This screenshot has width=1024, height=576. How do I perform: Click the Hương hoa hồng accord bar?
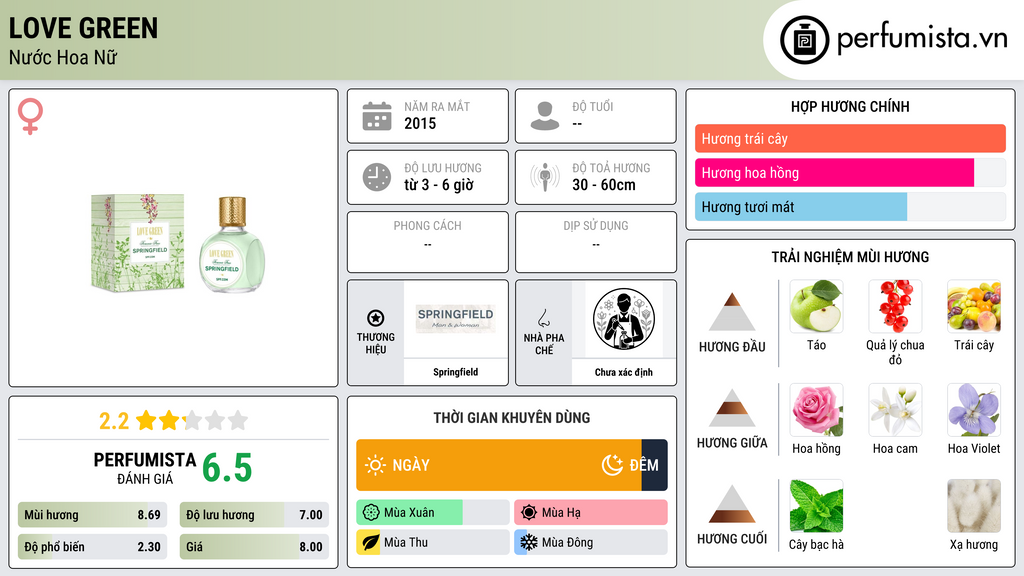click(850, 172)
